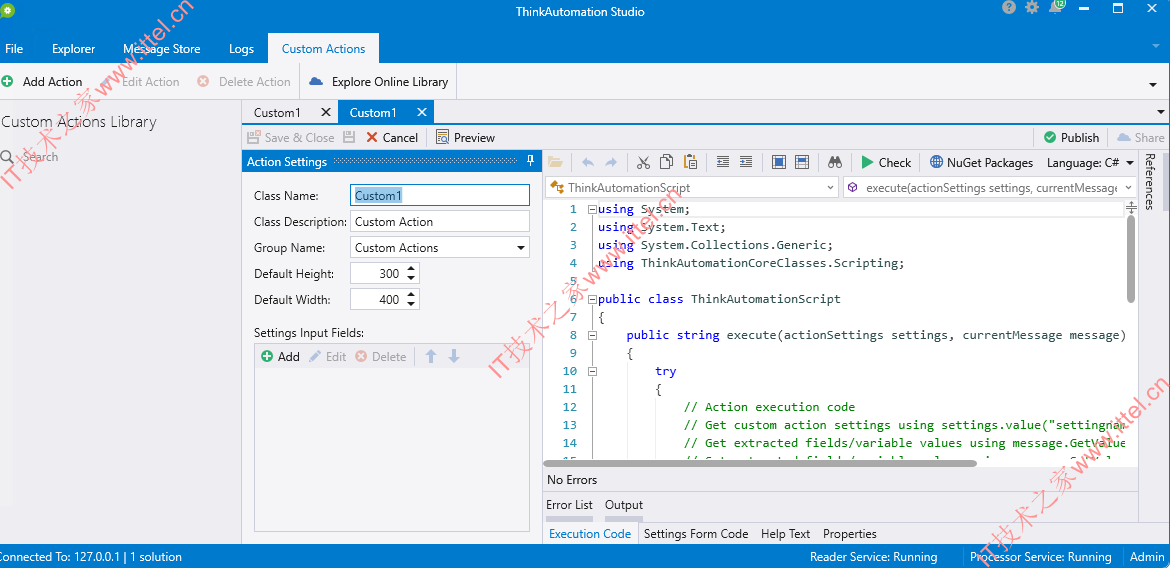This screenshot has height=568, width=1170.
Task: Click the full-screen editor layout icon
Action: pos(778,162)
